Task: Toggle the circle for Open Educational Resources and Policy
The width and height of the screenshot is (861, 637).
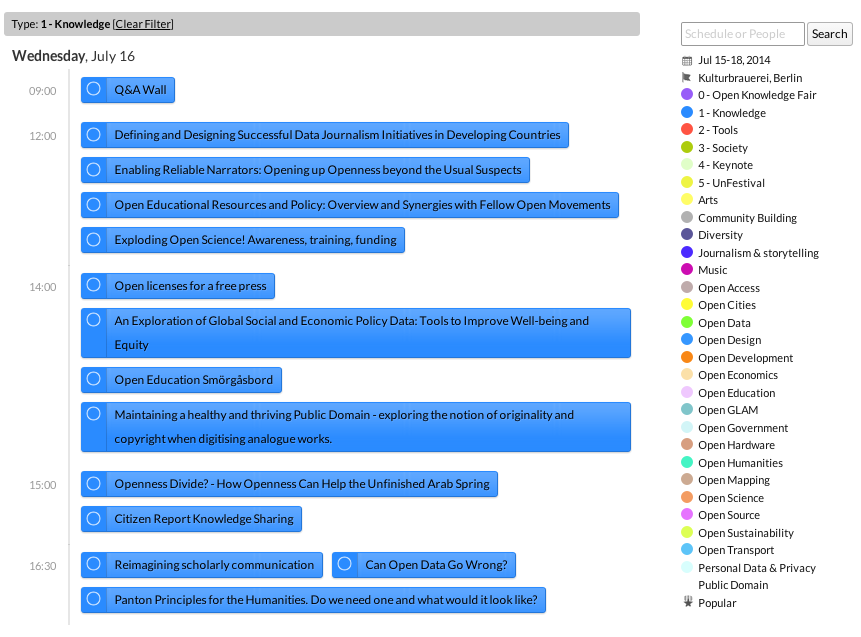Action: (94, 205)
